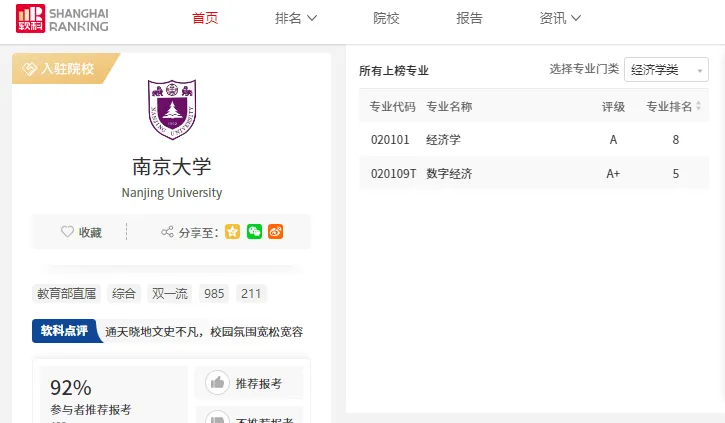Click the 南京大学 title text
Screen dimensions: 725x423
pos(172,166)
